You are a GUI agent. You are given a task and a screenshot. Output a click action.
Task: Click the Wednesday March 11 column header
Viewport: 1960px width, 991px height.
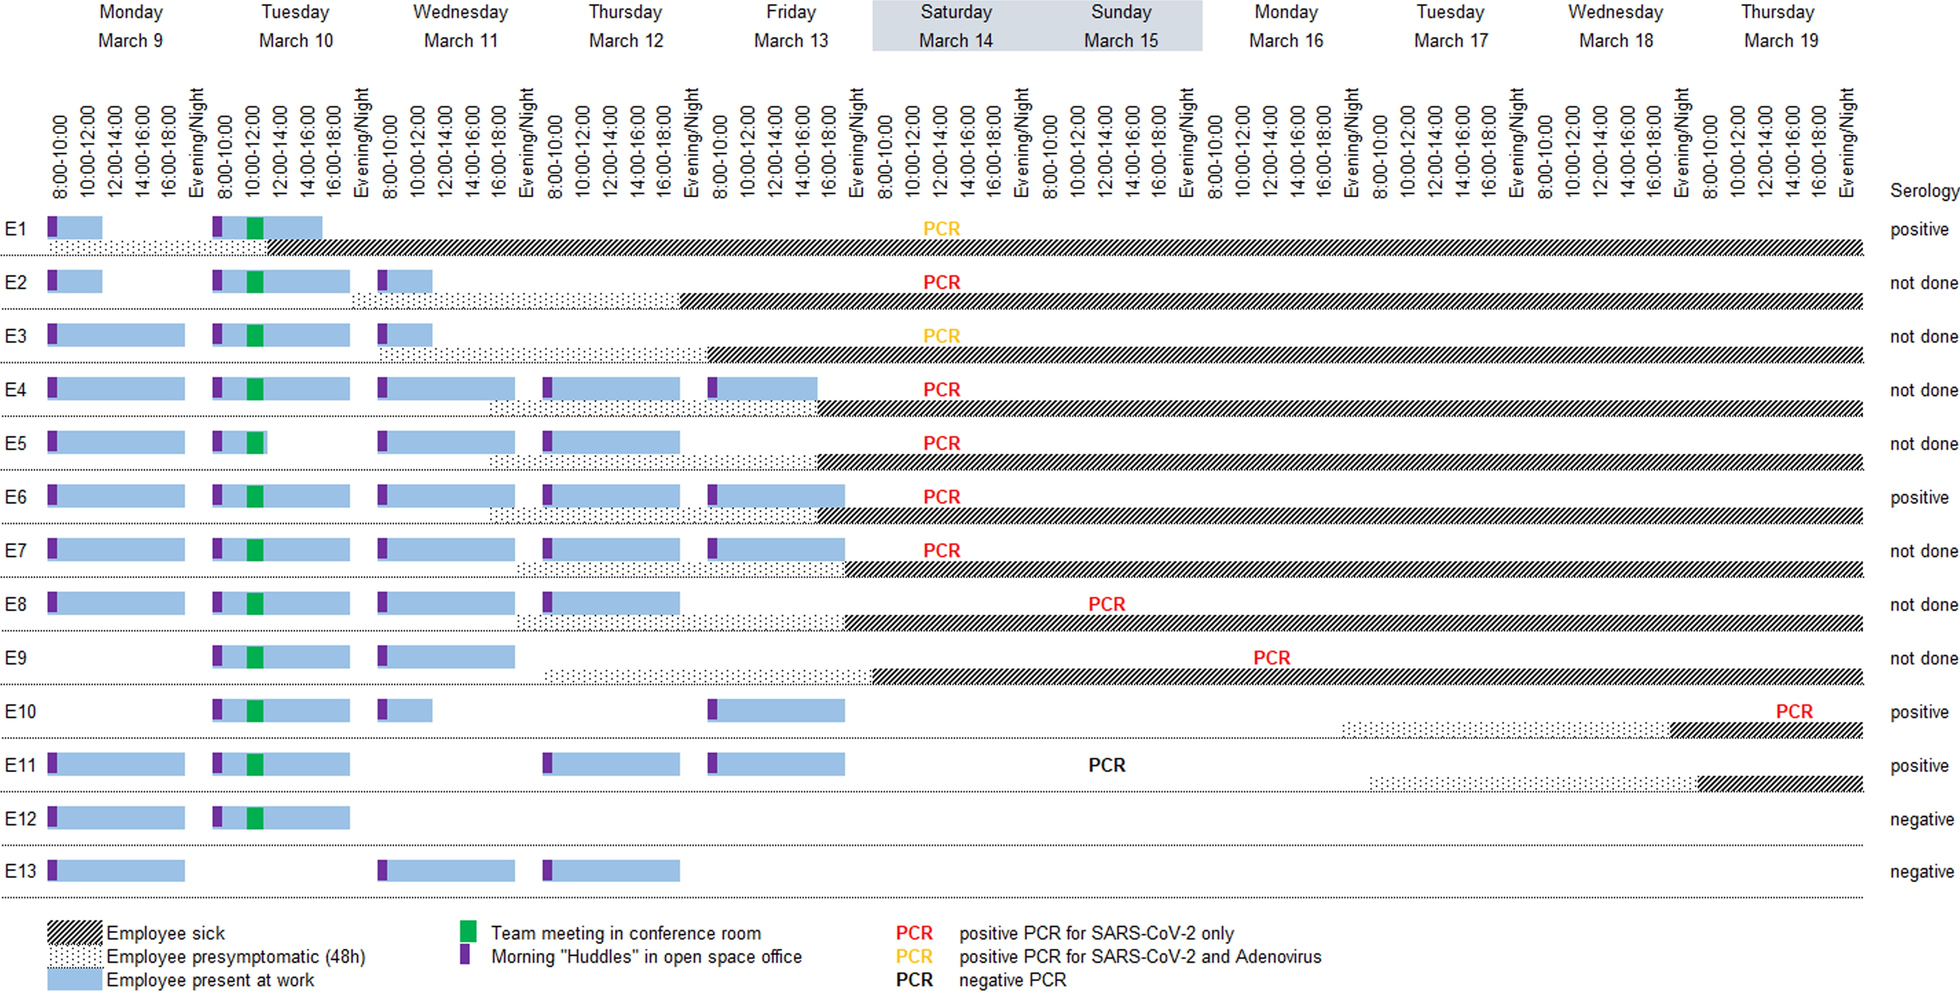(461, 26)
